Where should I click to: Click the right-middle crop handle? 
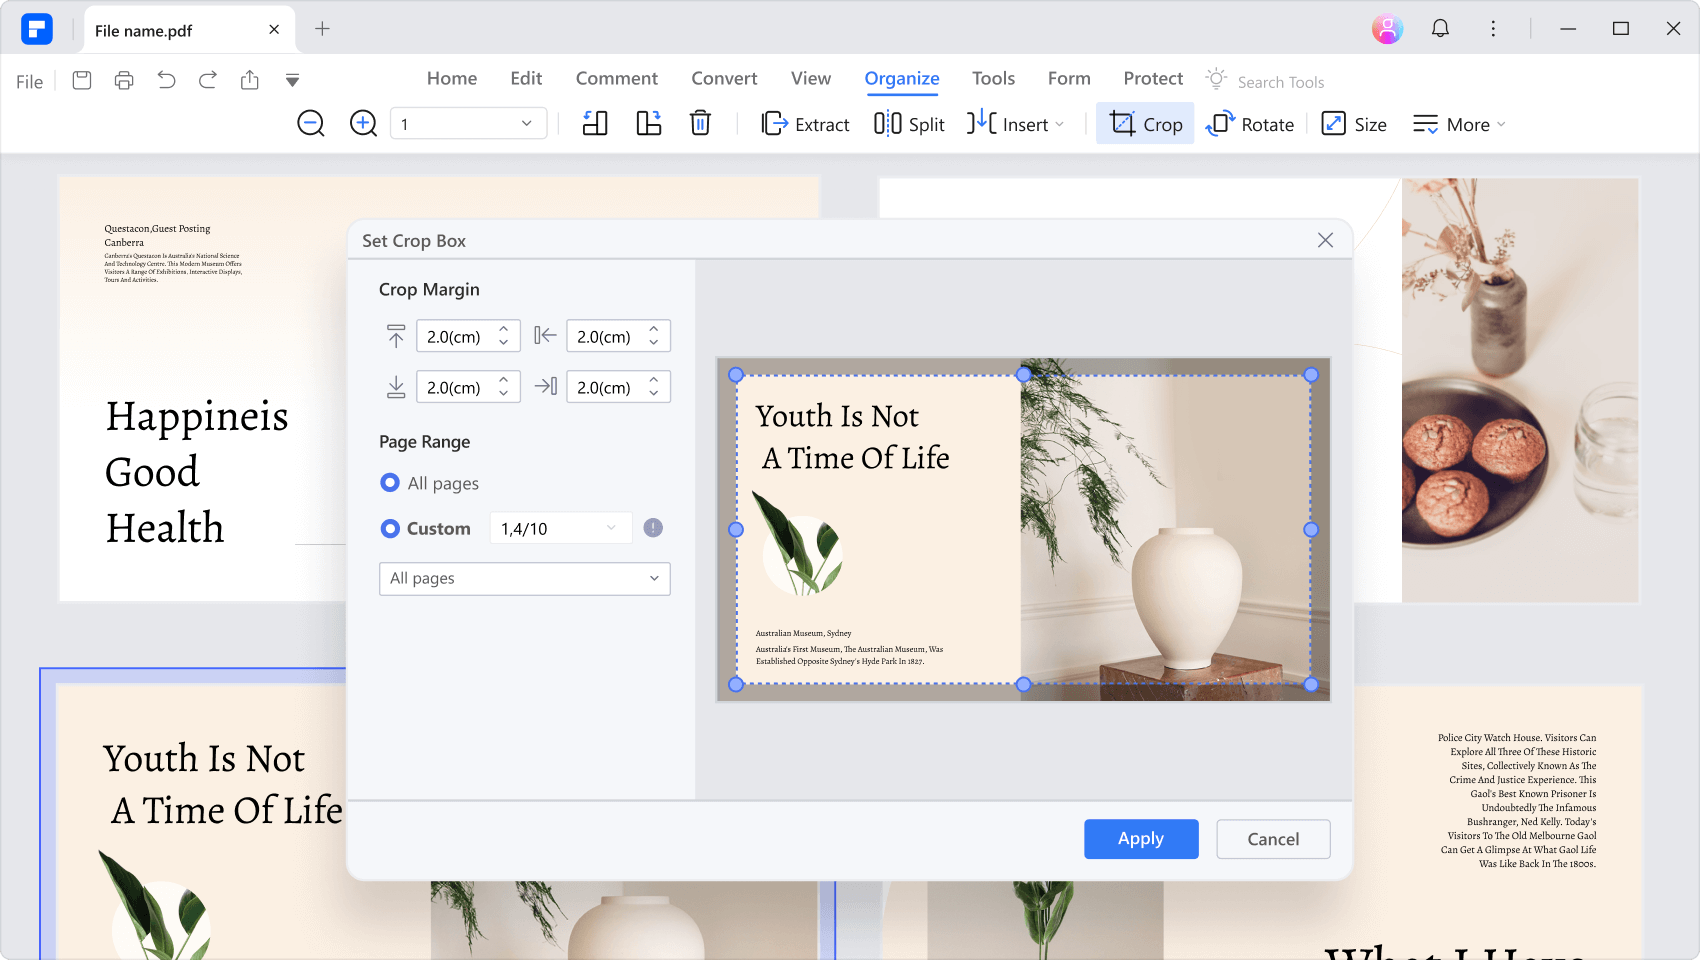coord(1311,530)
